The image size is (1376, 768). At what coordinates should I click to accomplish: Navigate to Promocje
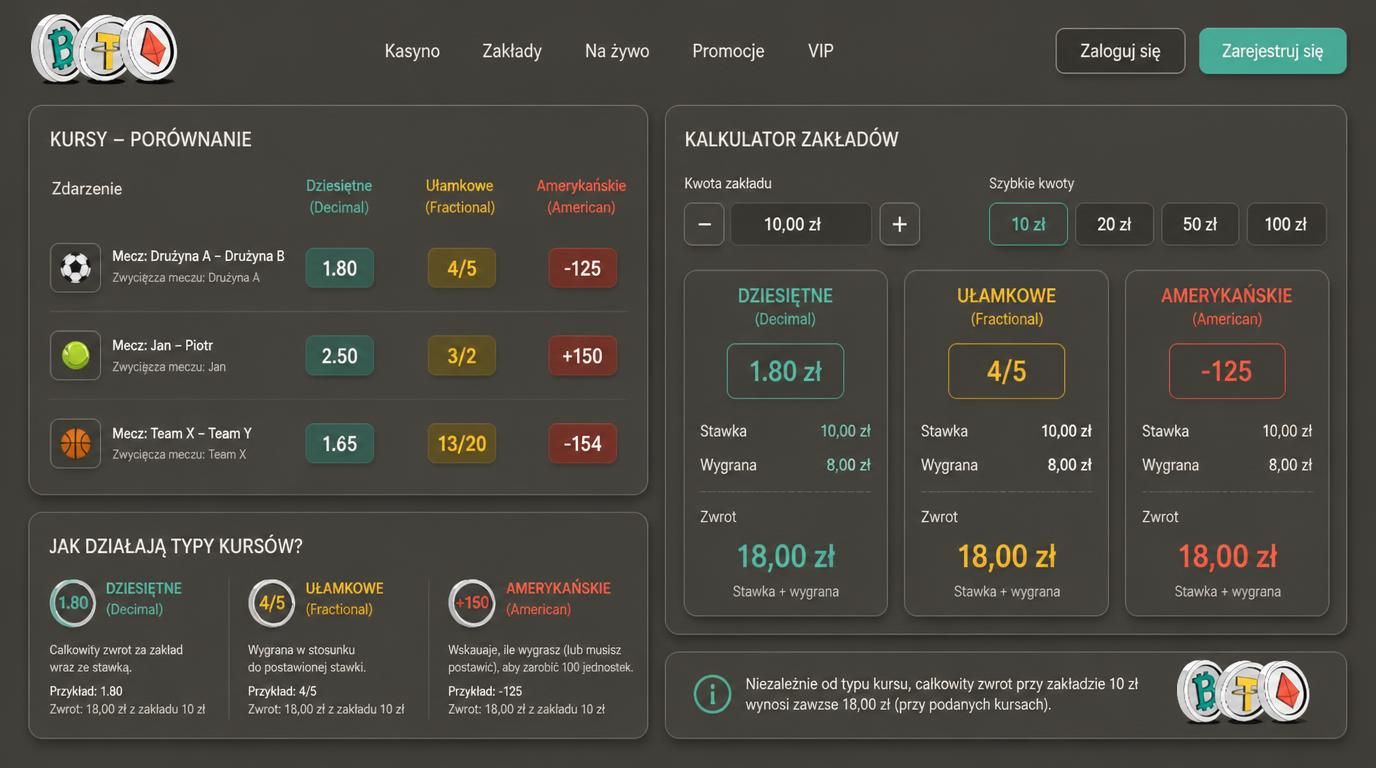pos(728,51)
